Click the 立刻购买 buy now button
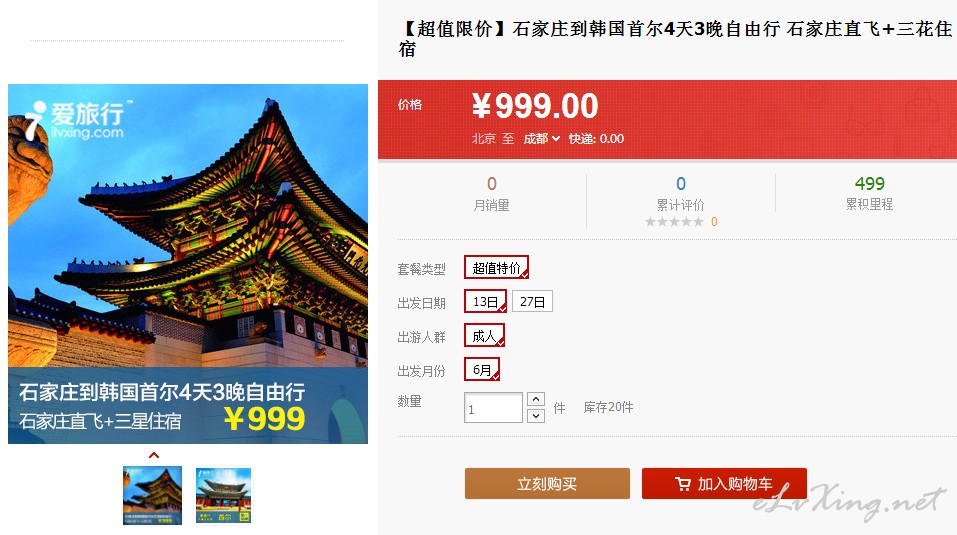The height and width of the screenshot is (535, 957). click(x=547, y=484)
